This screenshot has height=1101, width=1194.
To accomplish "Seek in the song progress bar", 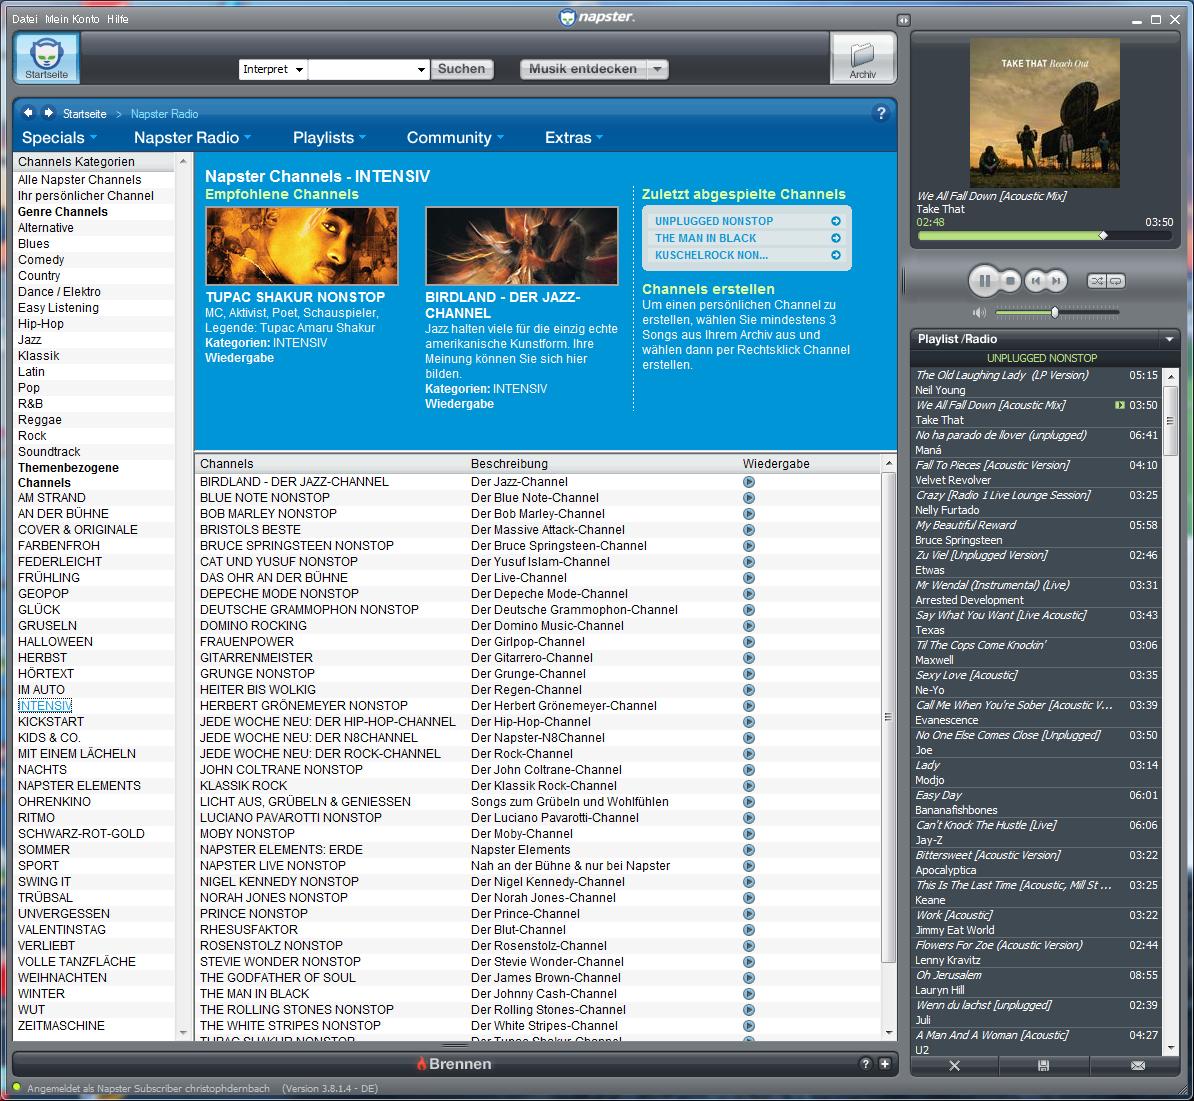I will click(1045, 236).
